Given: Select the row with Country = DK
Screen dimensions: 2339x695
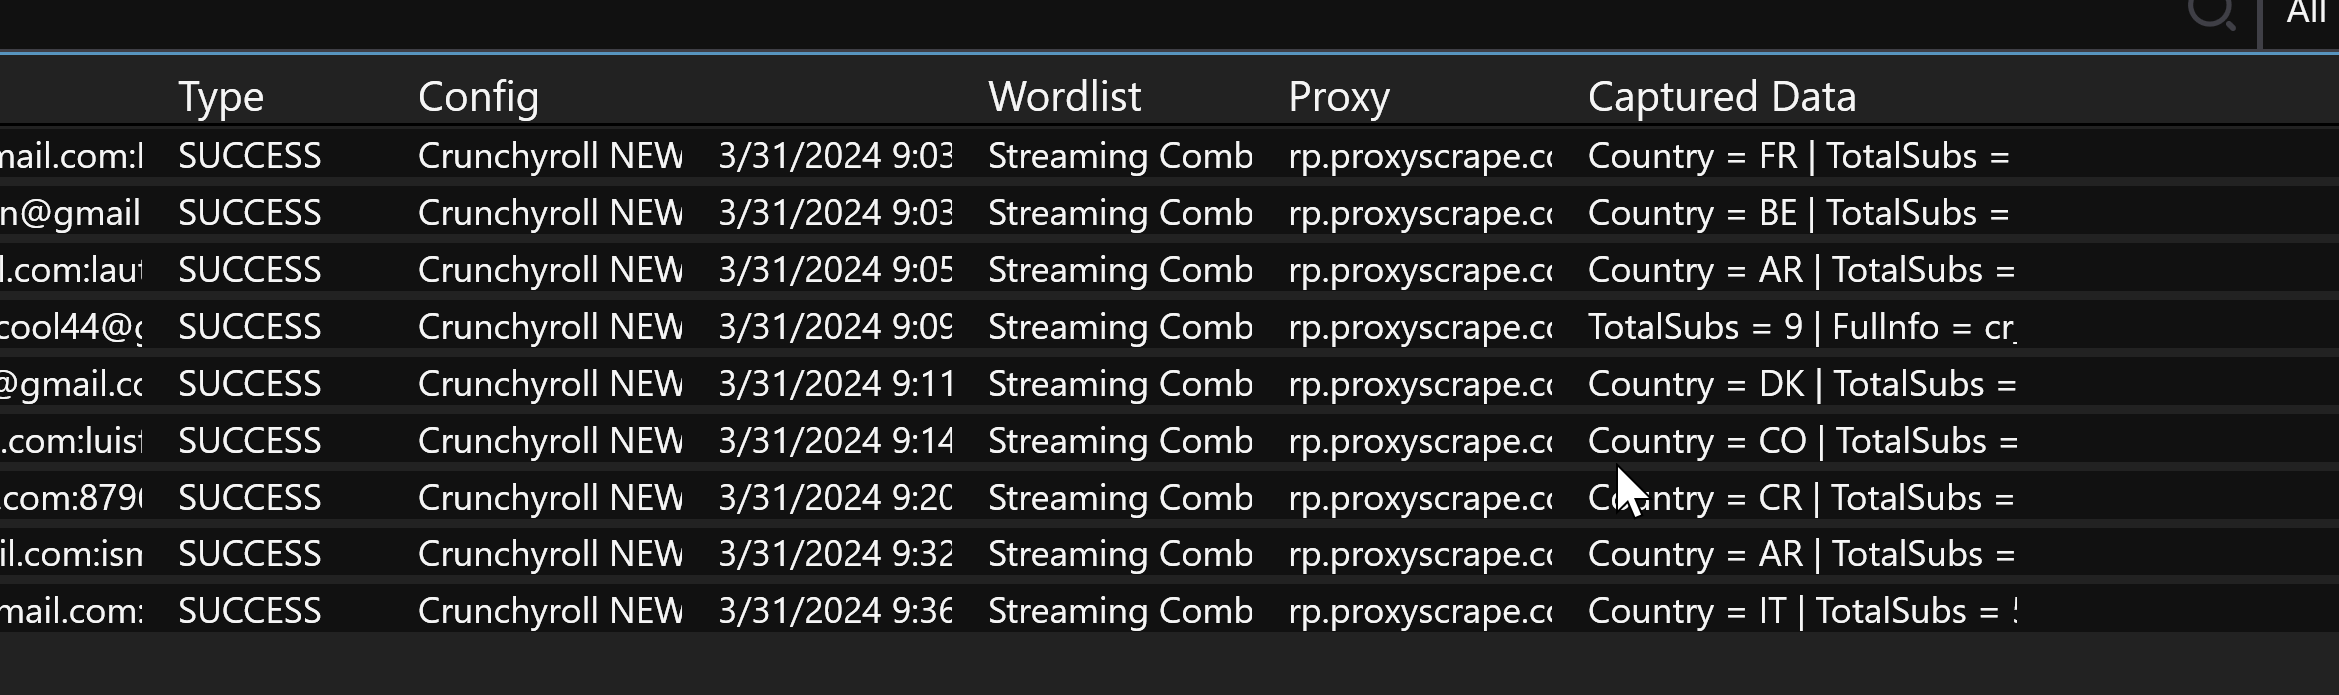Looking at the screenshot, I should pyautogui.click(x=1800, y=384).
